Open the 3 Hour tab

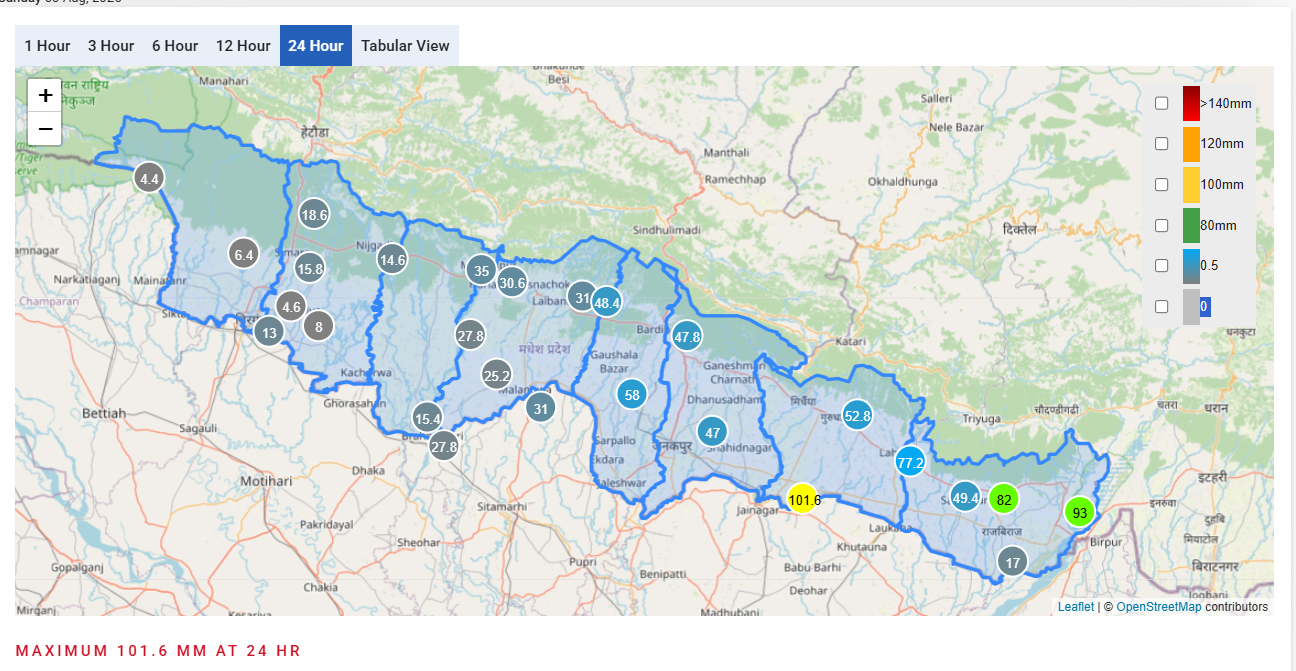click(111, 45)
